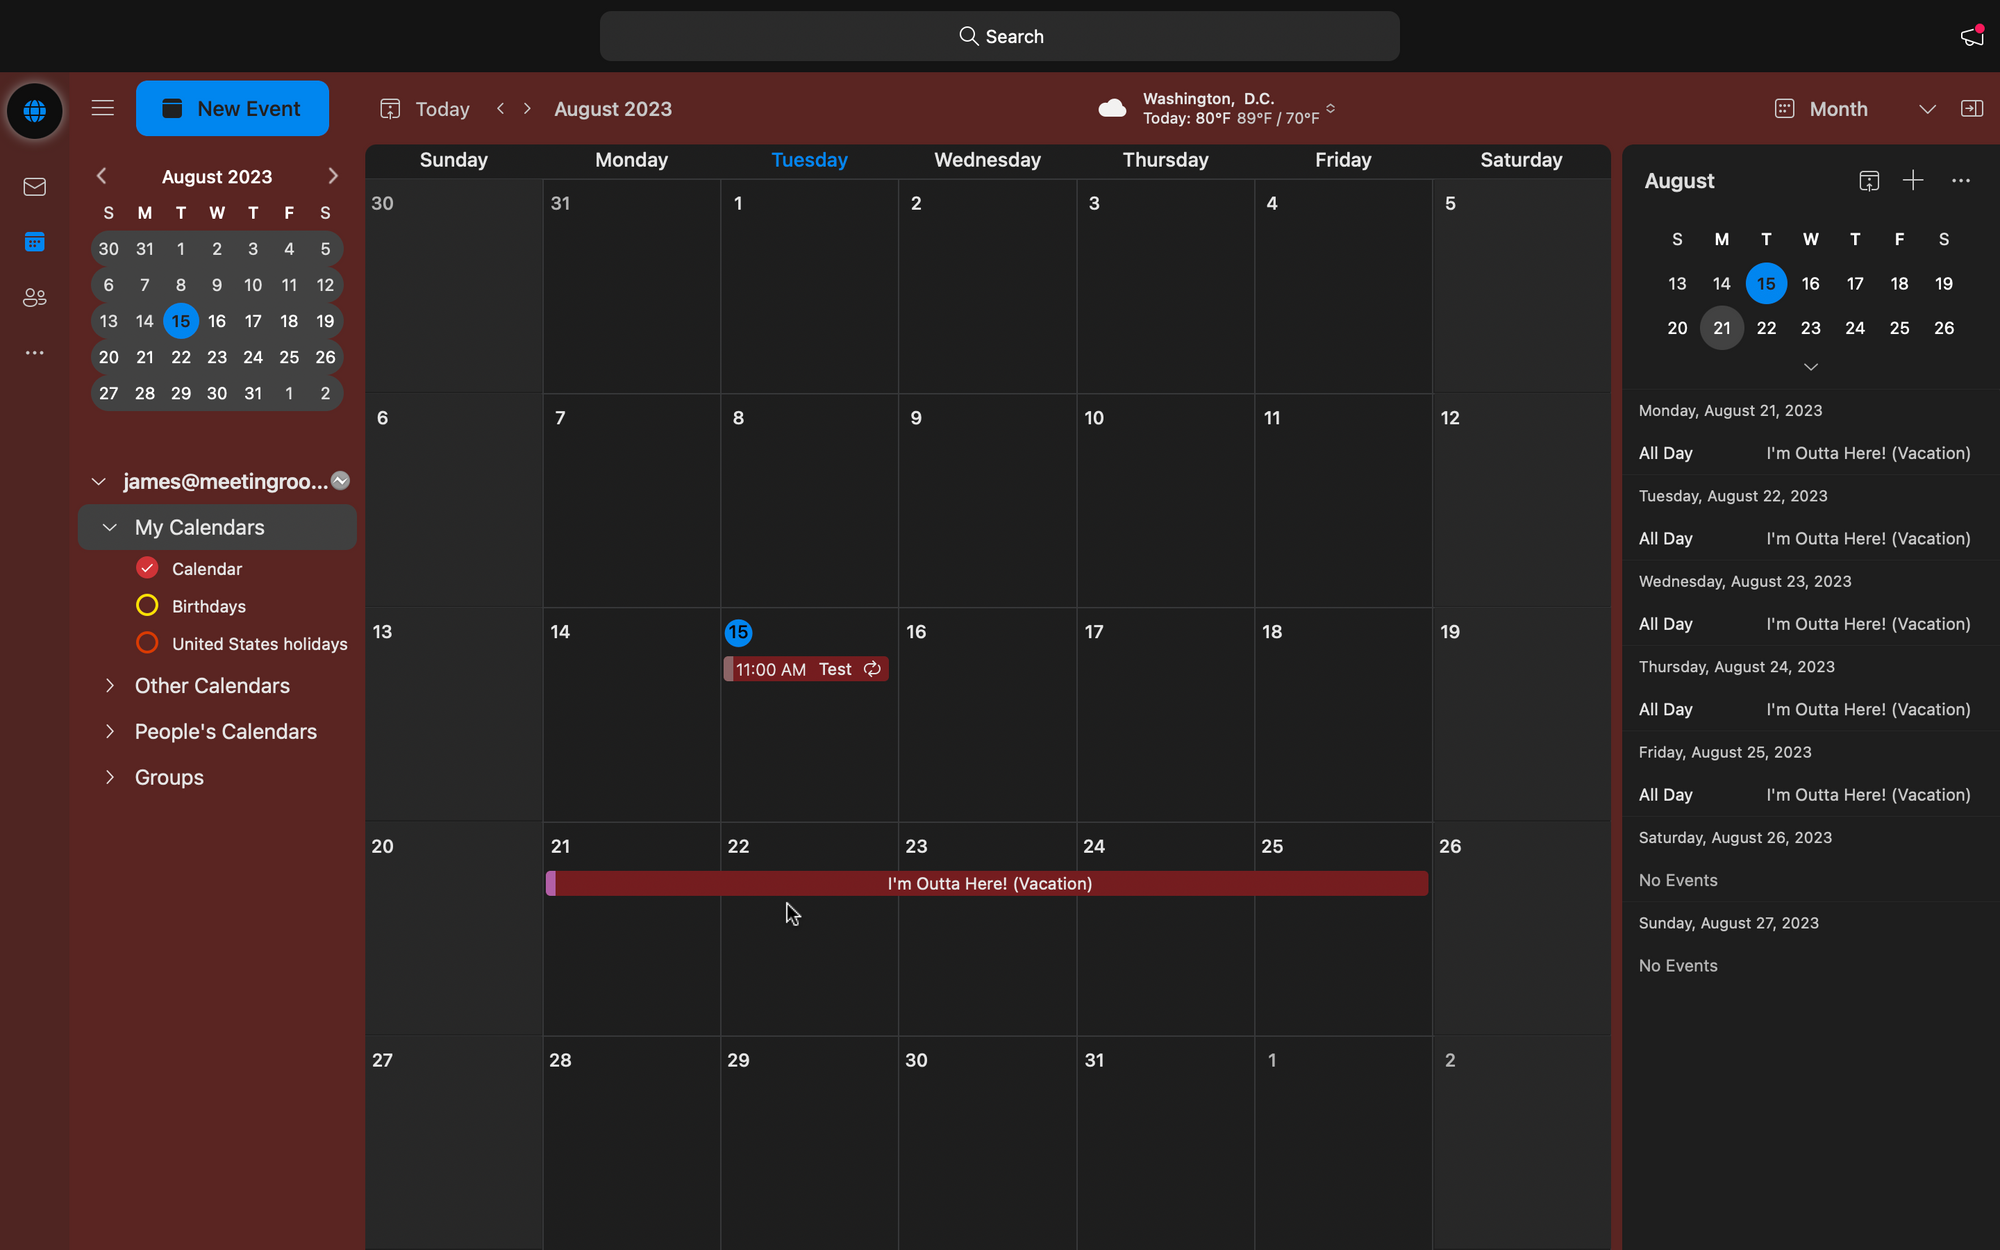
Task: Click the split view layout icon
Action: pos(1973,107)
